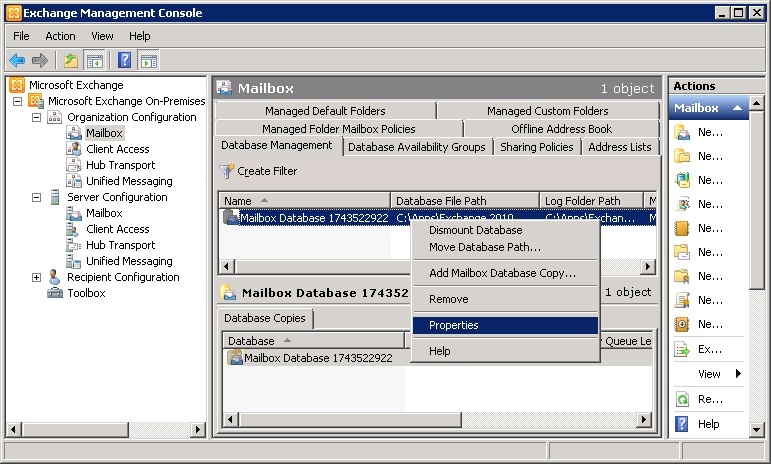771x464 pixels.
Task: Switch to Managed Custom Folders tab
Action: 548,111
